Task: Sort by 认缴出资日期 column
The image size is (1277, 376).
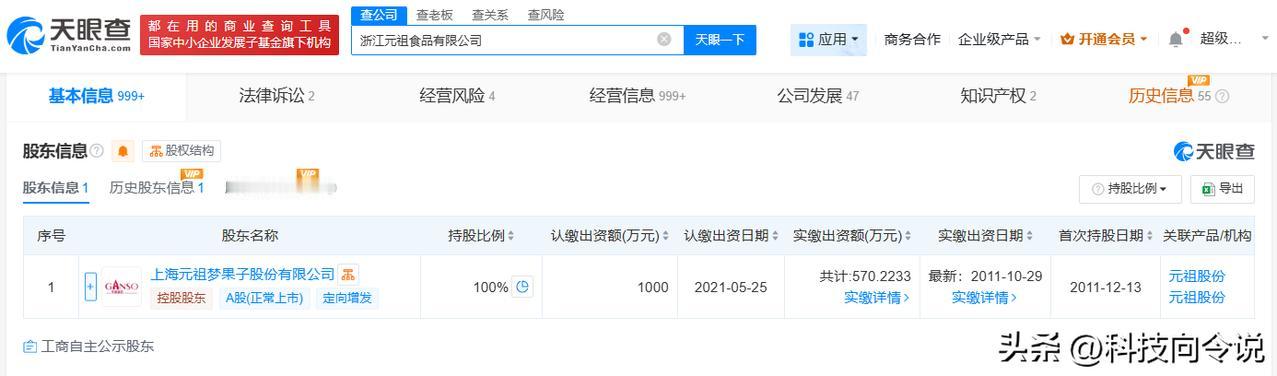Action: tap(731, 236)
